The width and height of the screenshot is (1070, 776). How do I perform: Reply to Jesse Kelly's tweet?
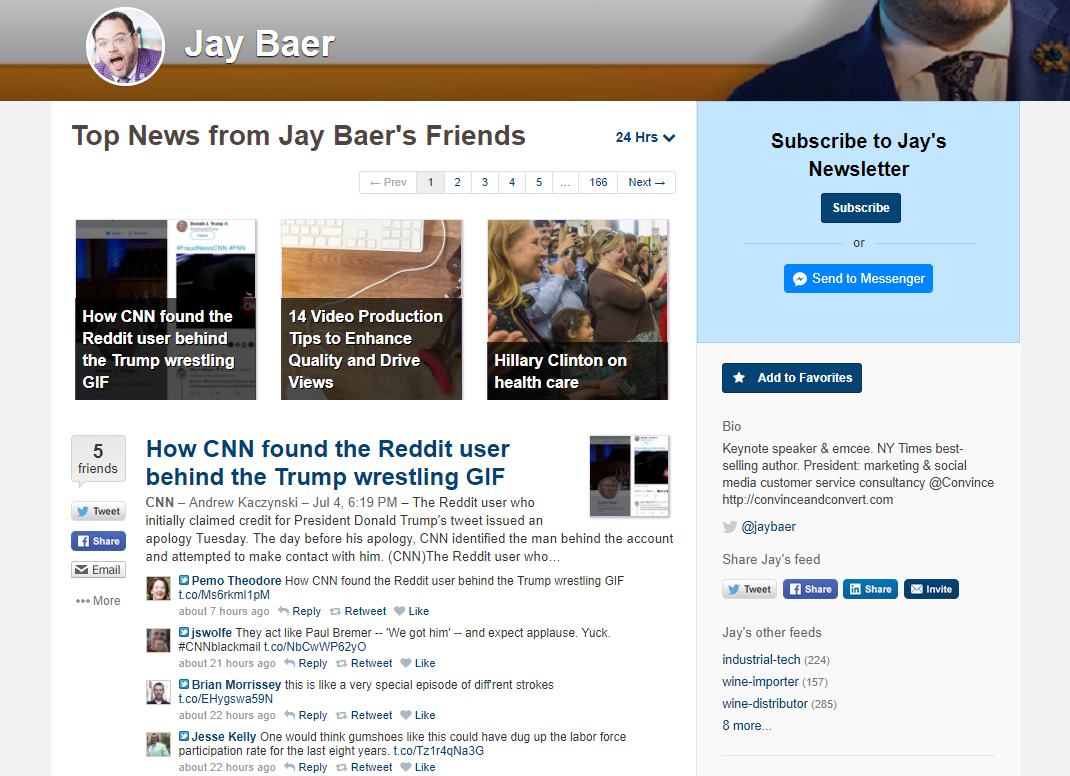[x=306, y=767]
